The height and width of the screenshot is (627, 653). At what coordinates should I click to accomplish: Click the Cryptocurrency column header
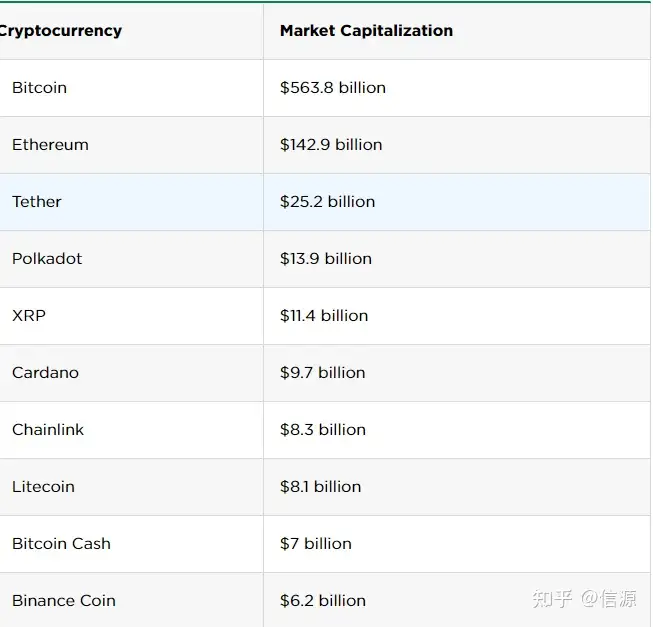point(60,31)
